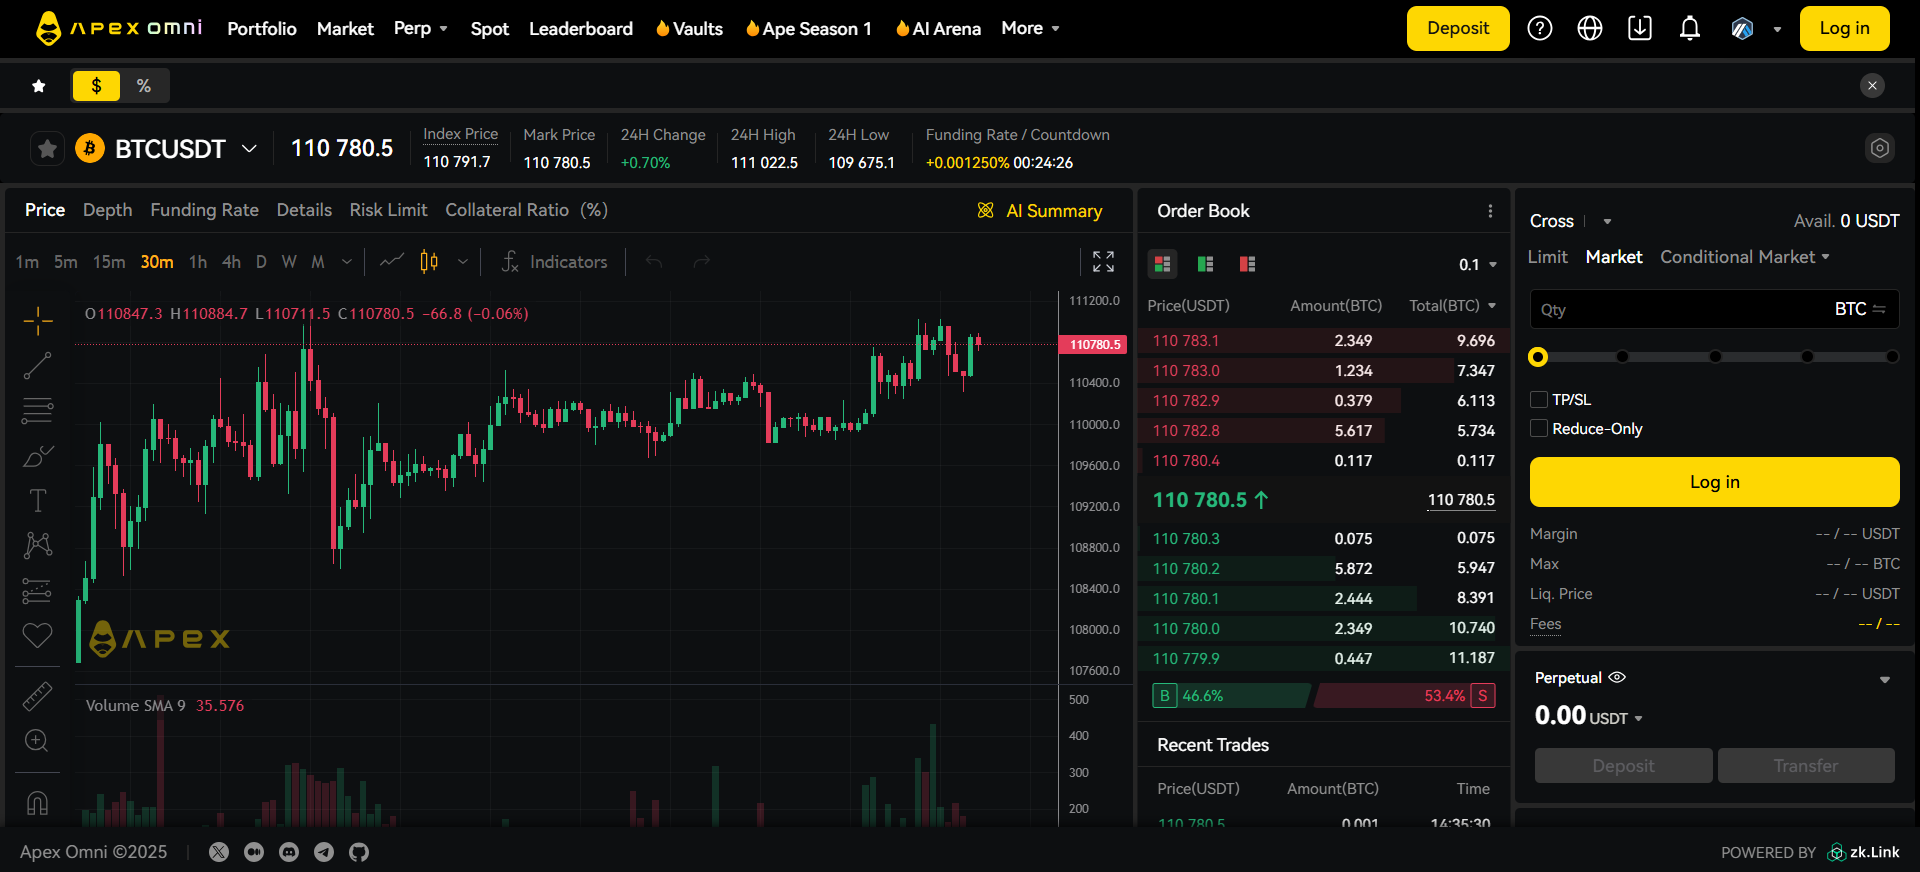Open the Funding Rate tab
The image size is (1920, 872).
point(204,210)
